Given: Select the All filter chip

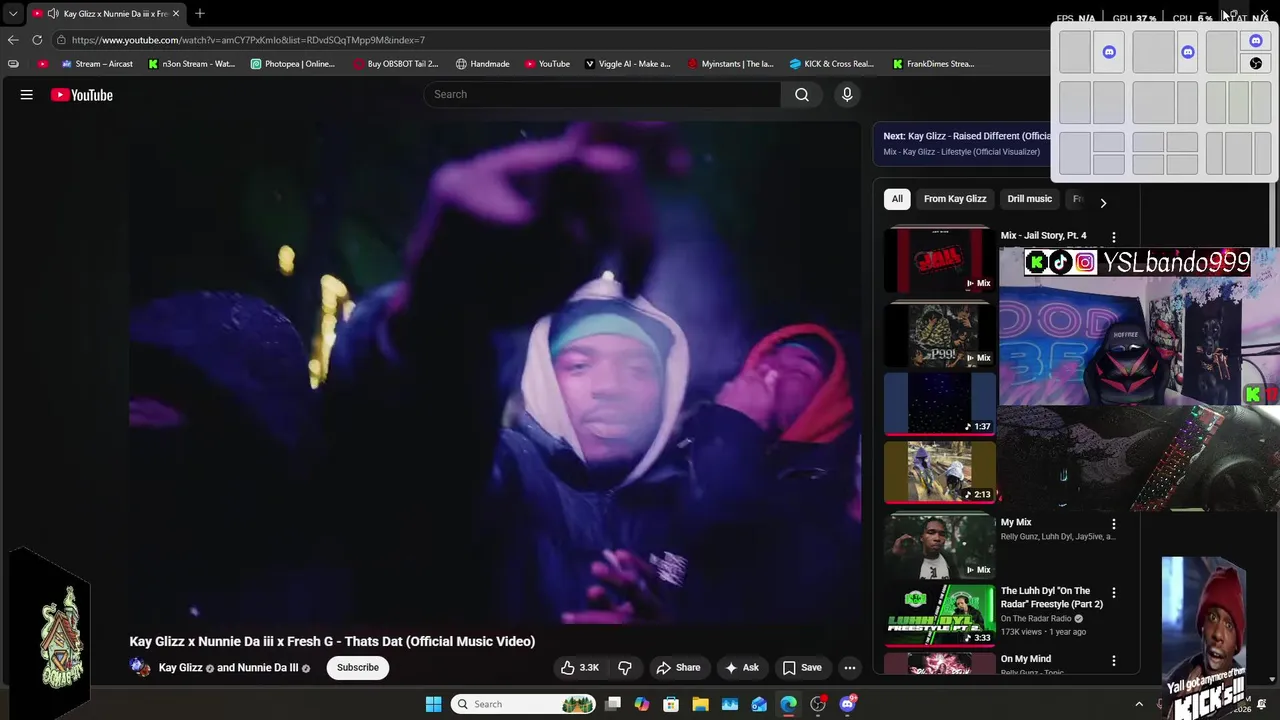Looking at the screenshot, I should 897,199.
